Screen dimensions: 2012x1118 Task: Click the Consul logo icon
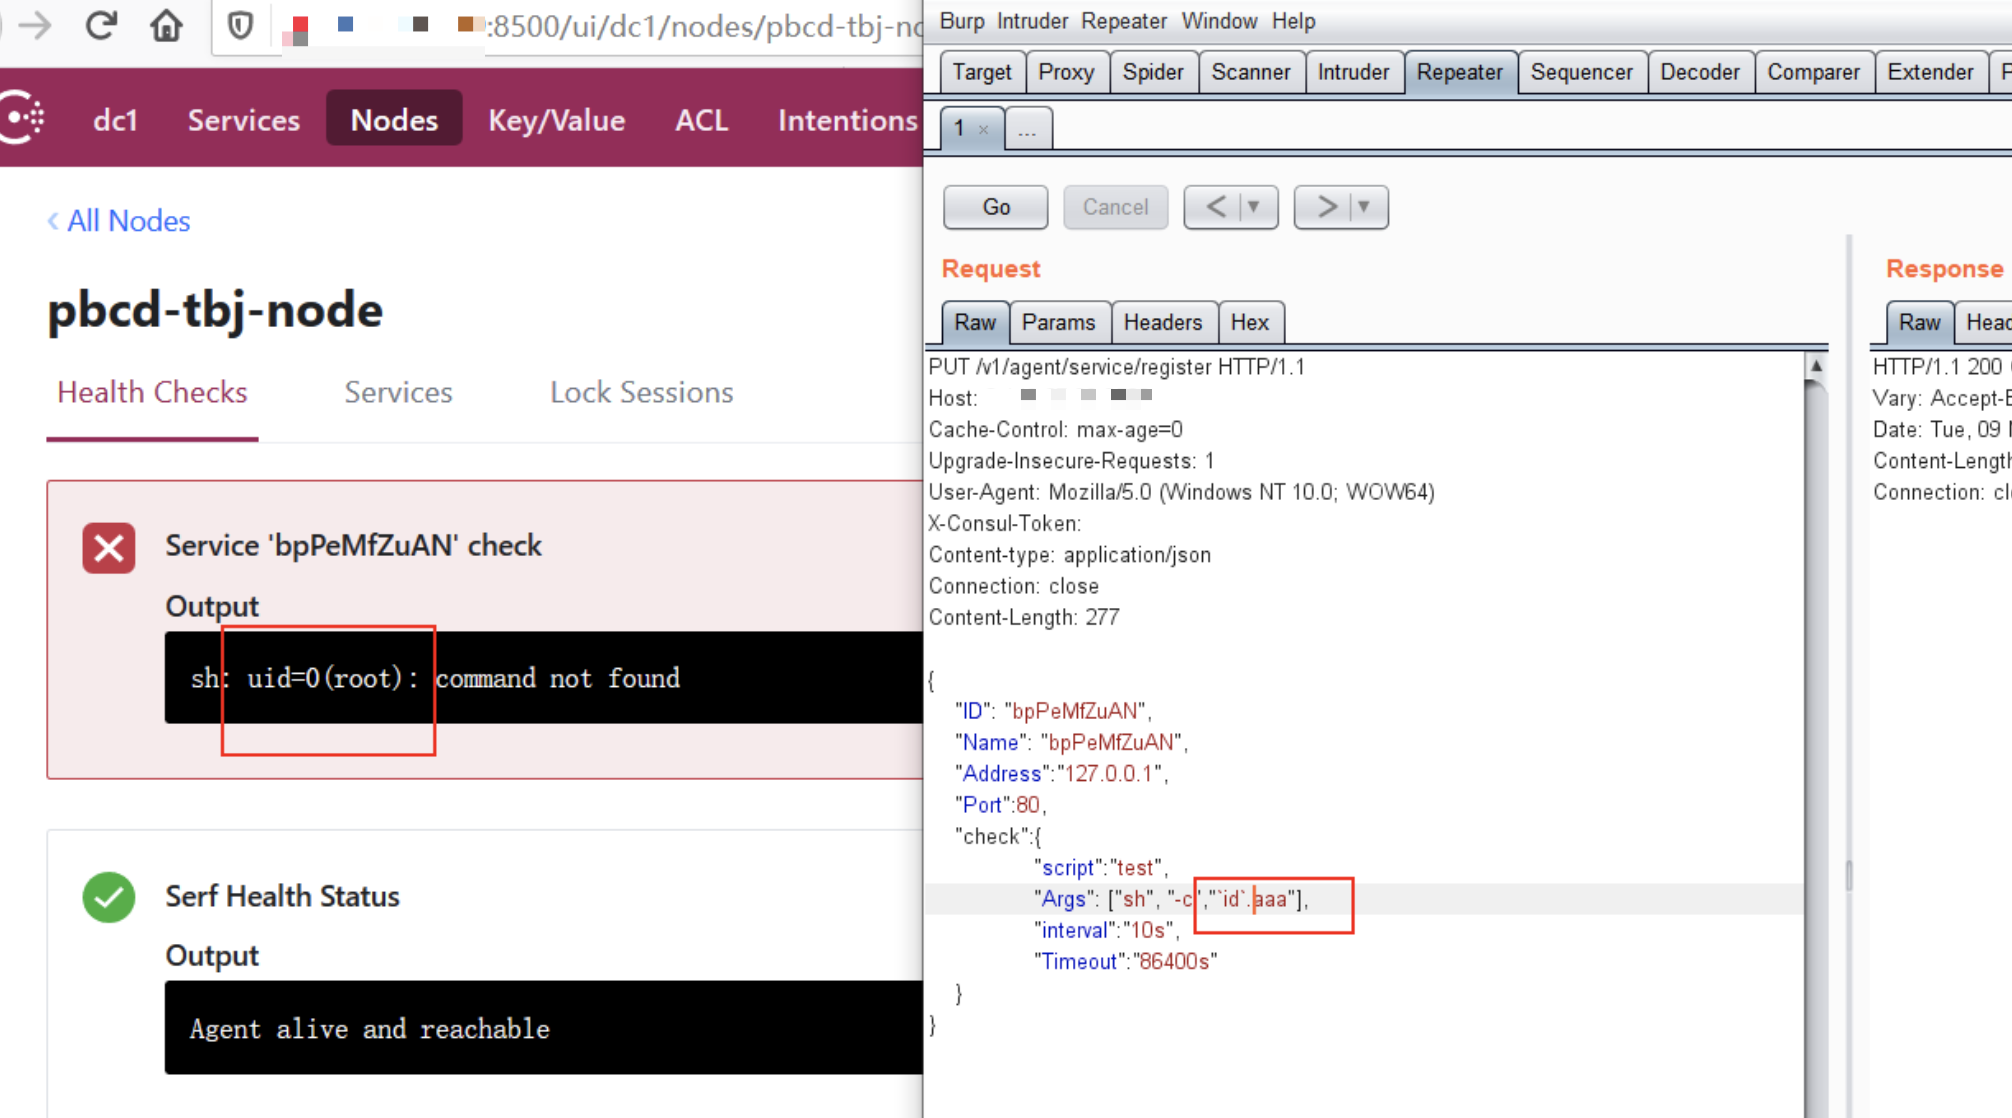click(22, 118)
